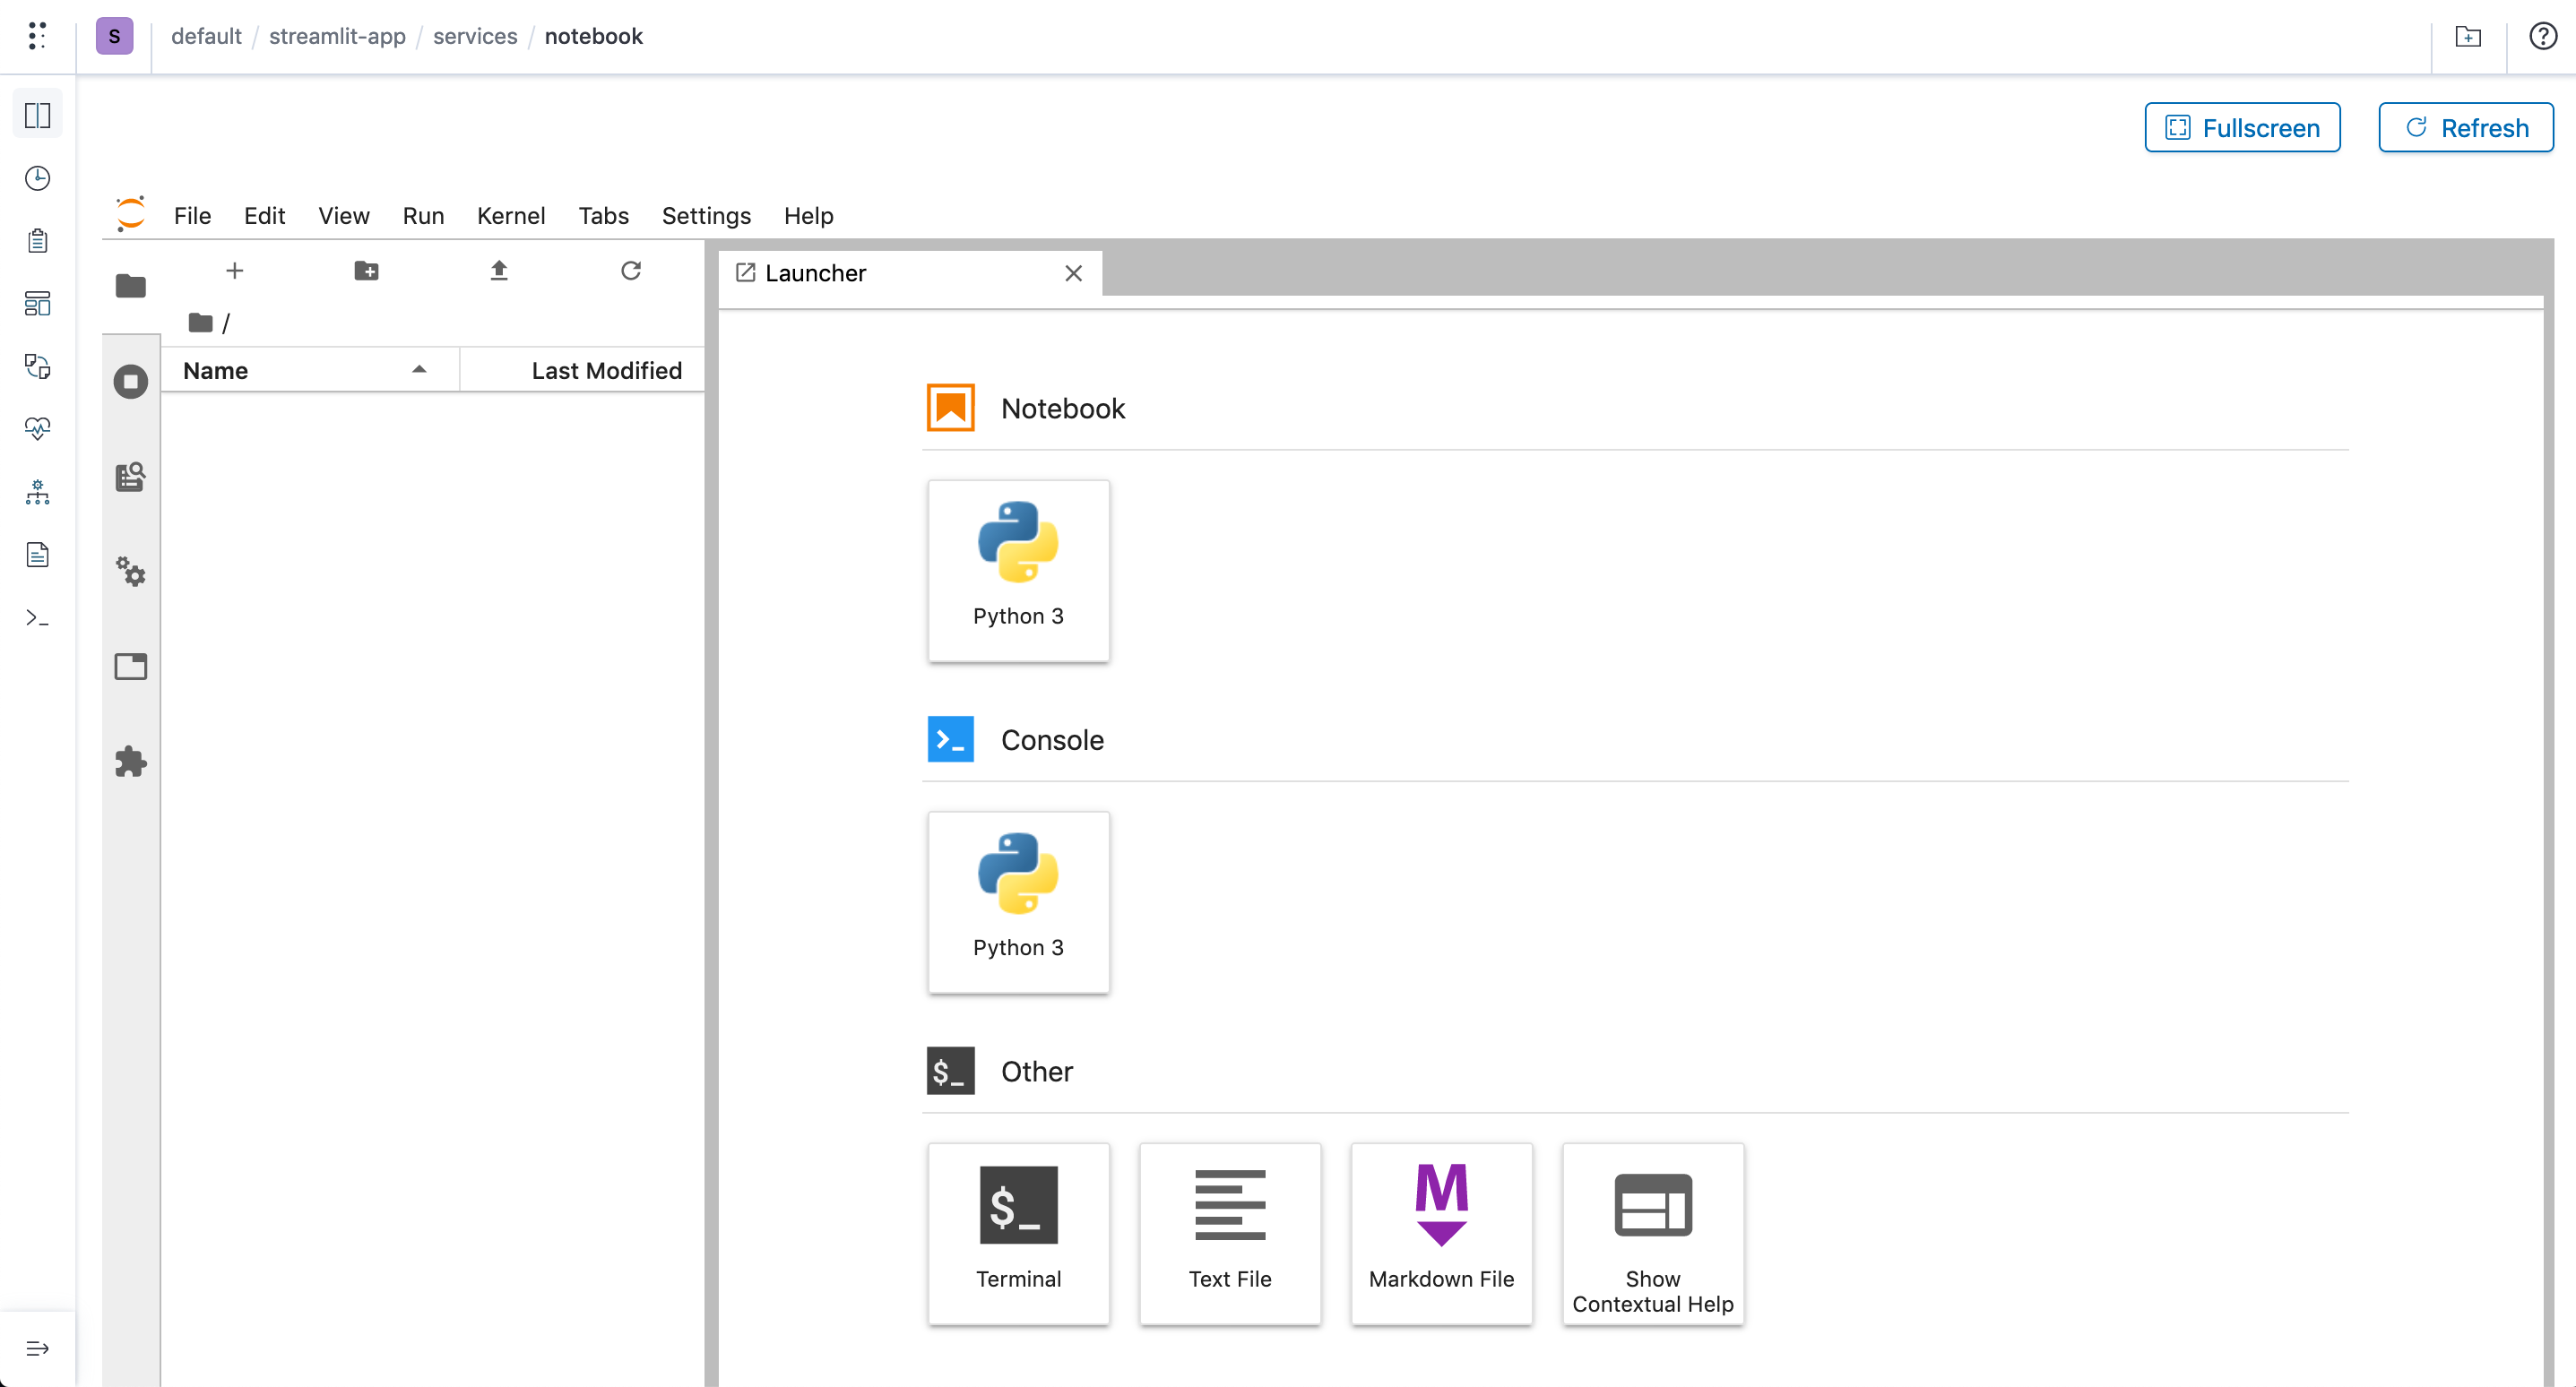Click the upload files icon
2576x1387 pixels.
[499, 271]
